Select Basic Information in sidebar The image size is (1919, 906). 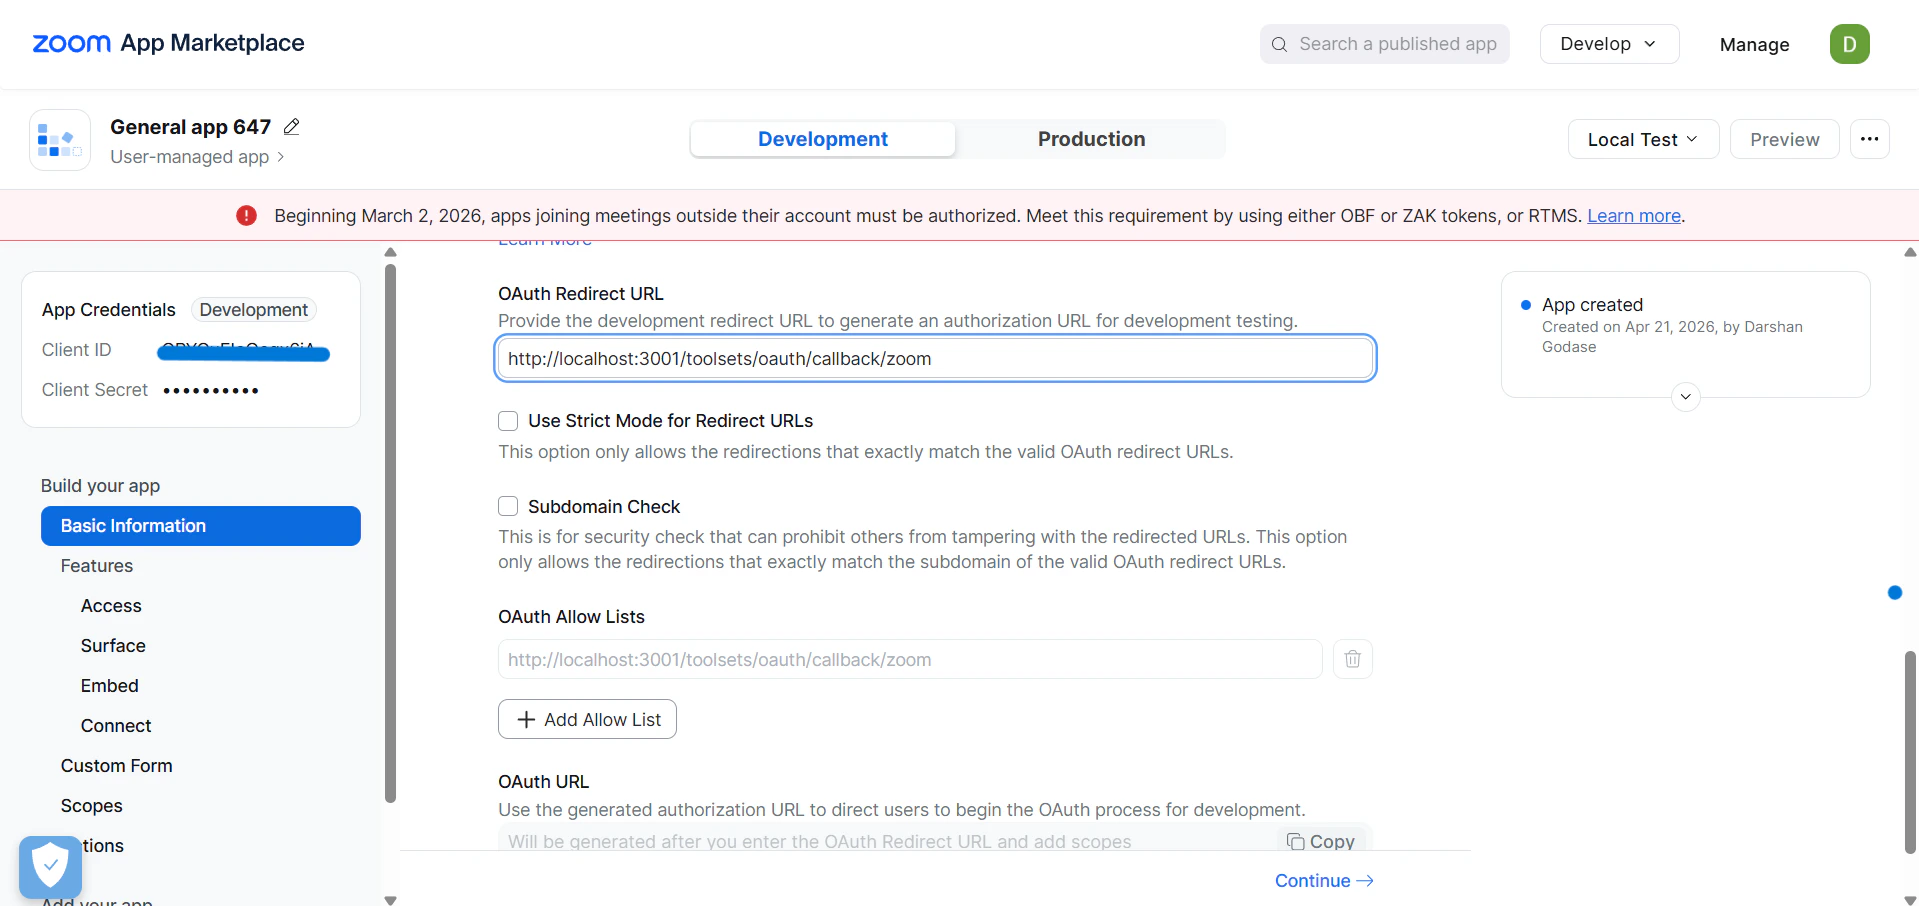pos(201,526)
